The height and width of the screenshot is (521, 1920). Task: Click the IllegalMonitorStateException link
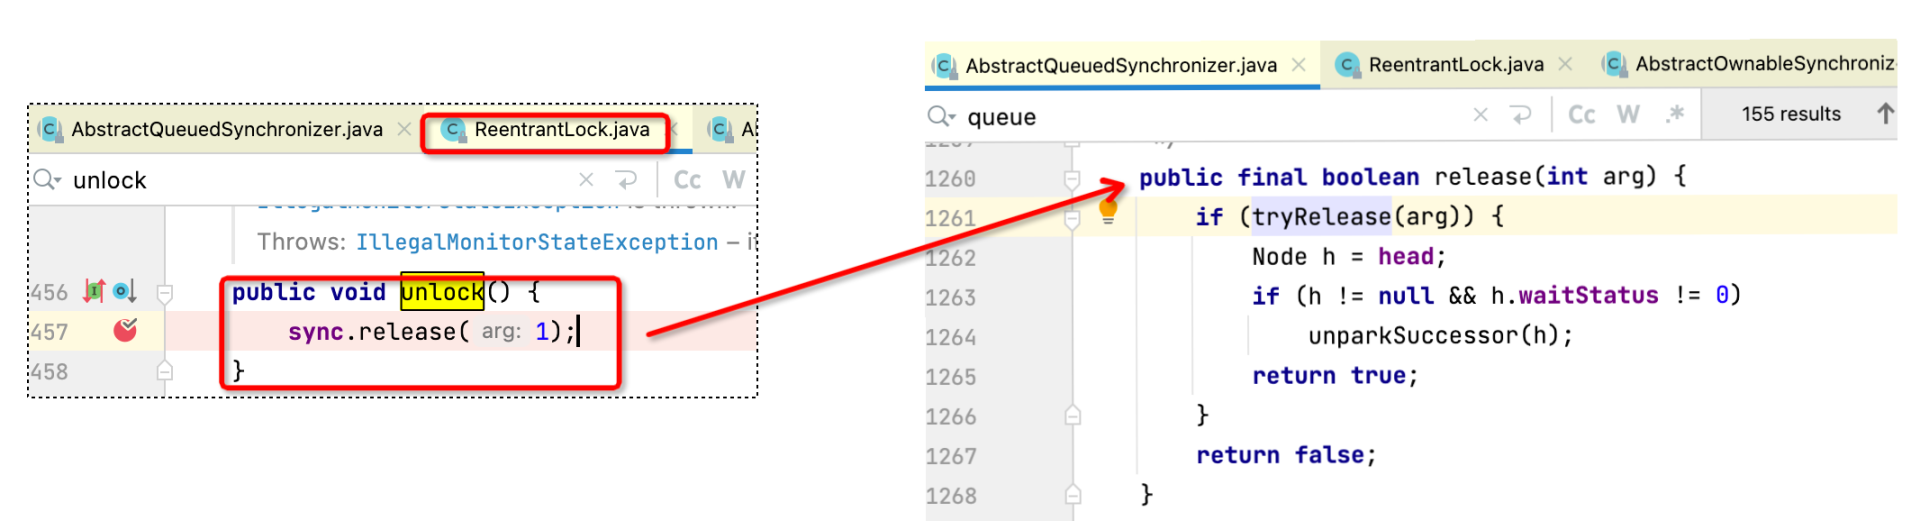point(537,242)
